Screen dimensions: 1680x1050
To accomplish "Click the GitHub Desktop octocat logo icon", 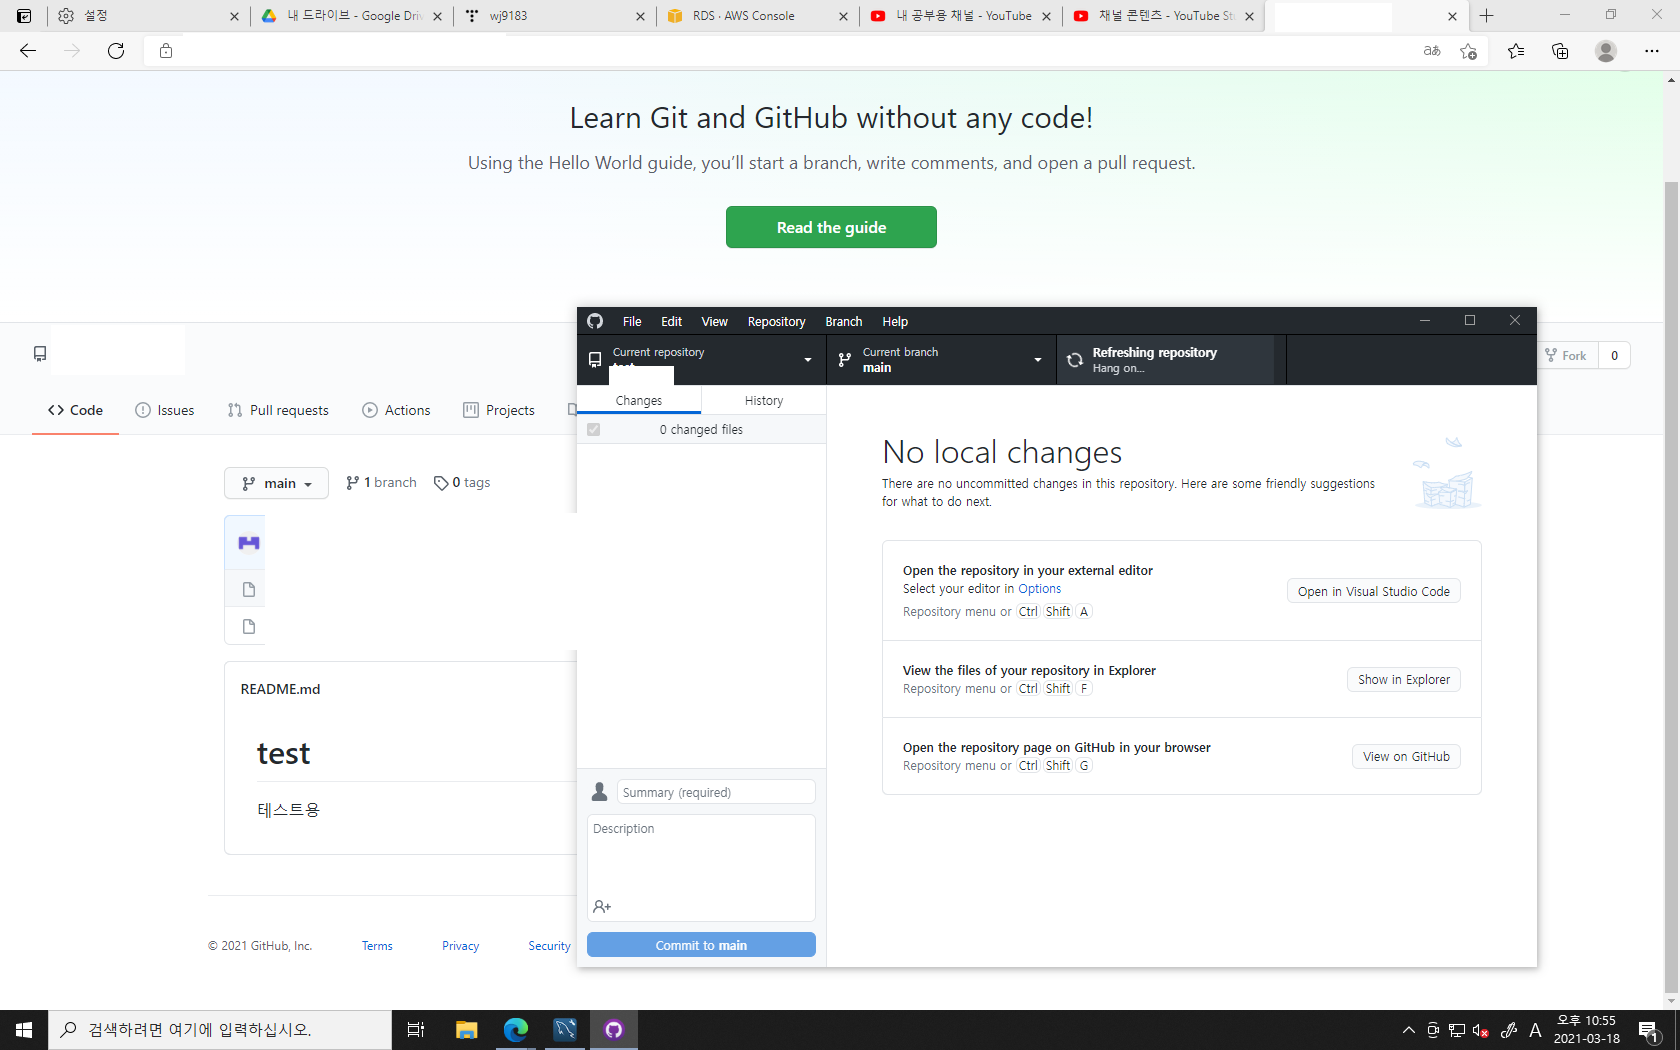I will pos(595,321).
